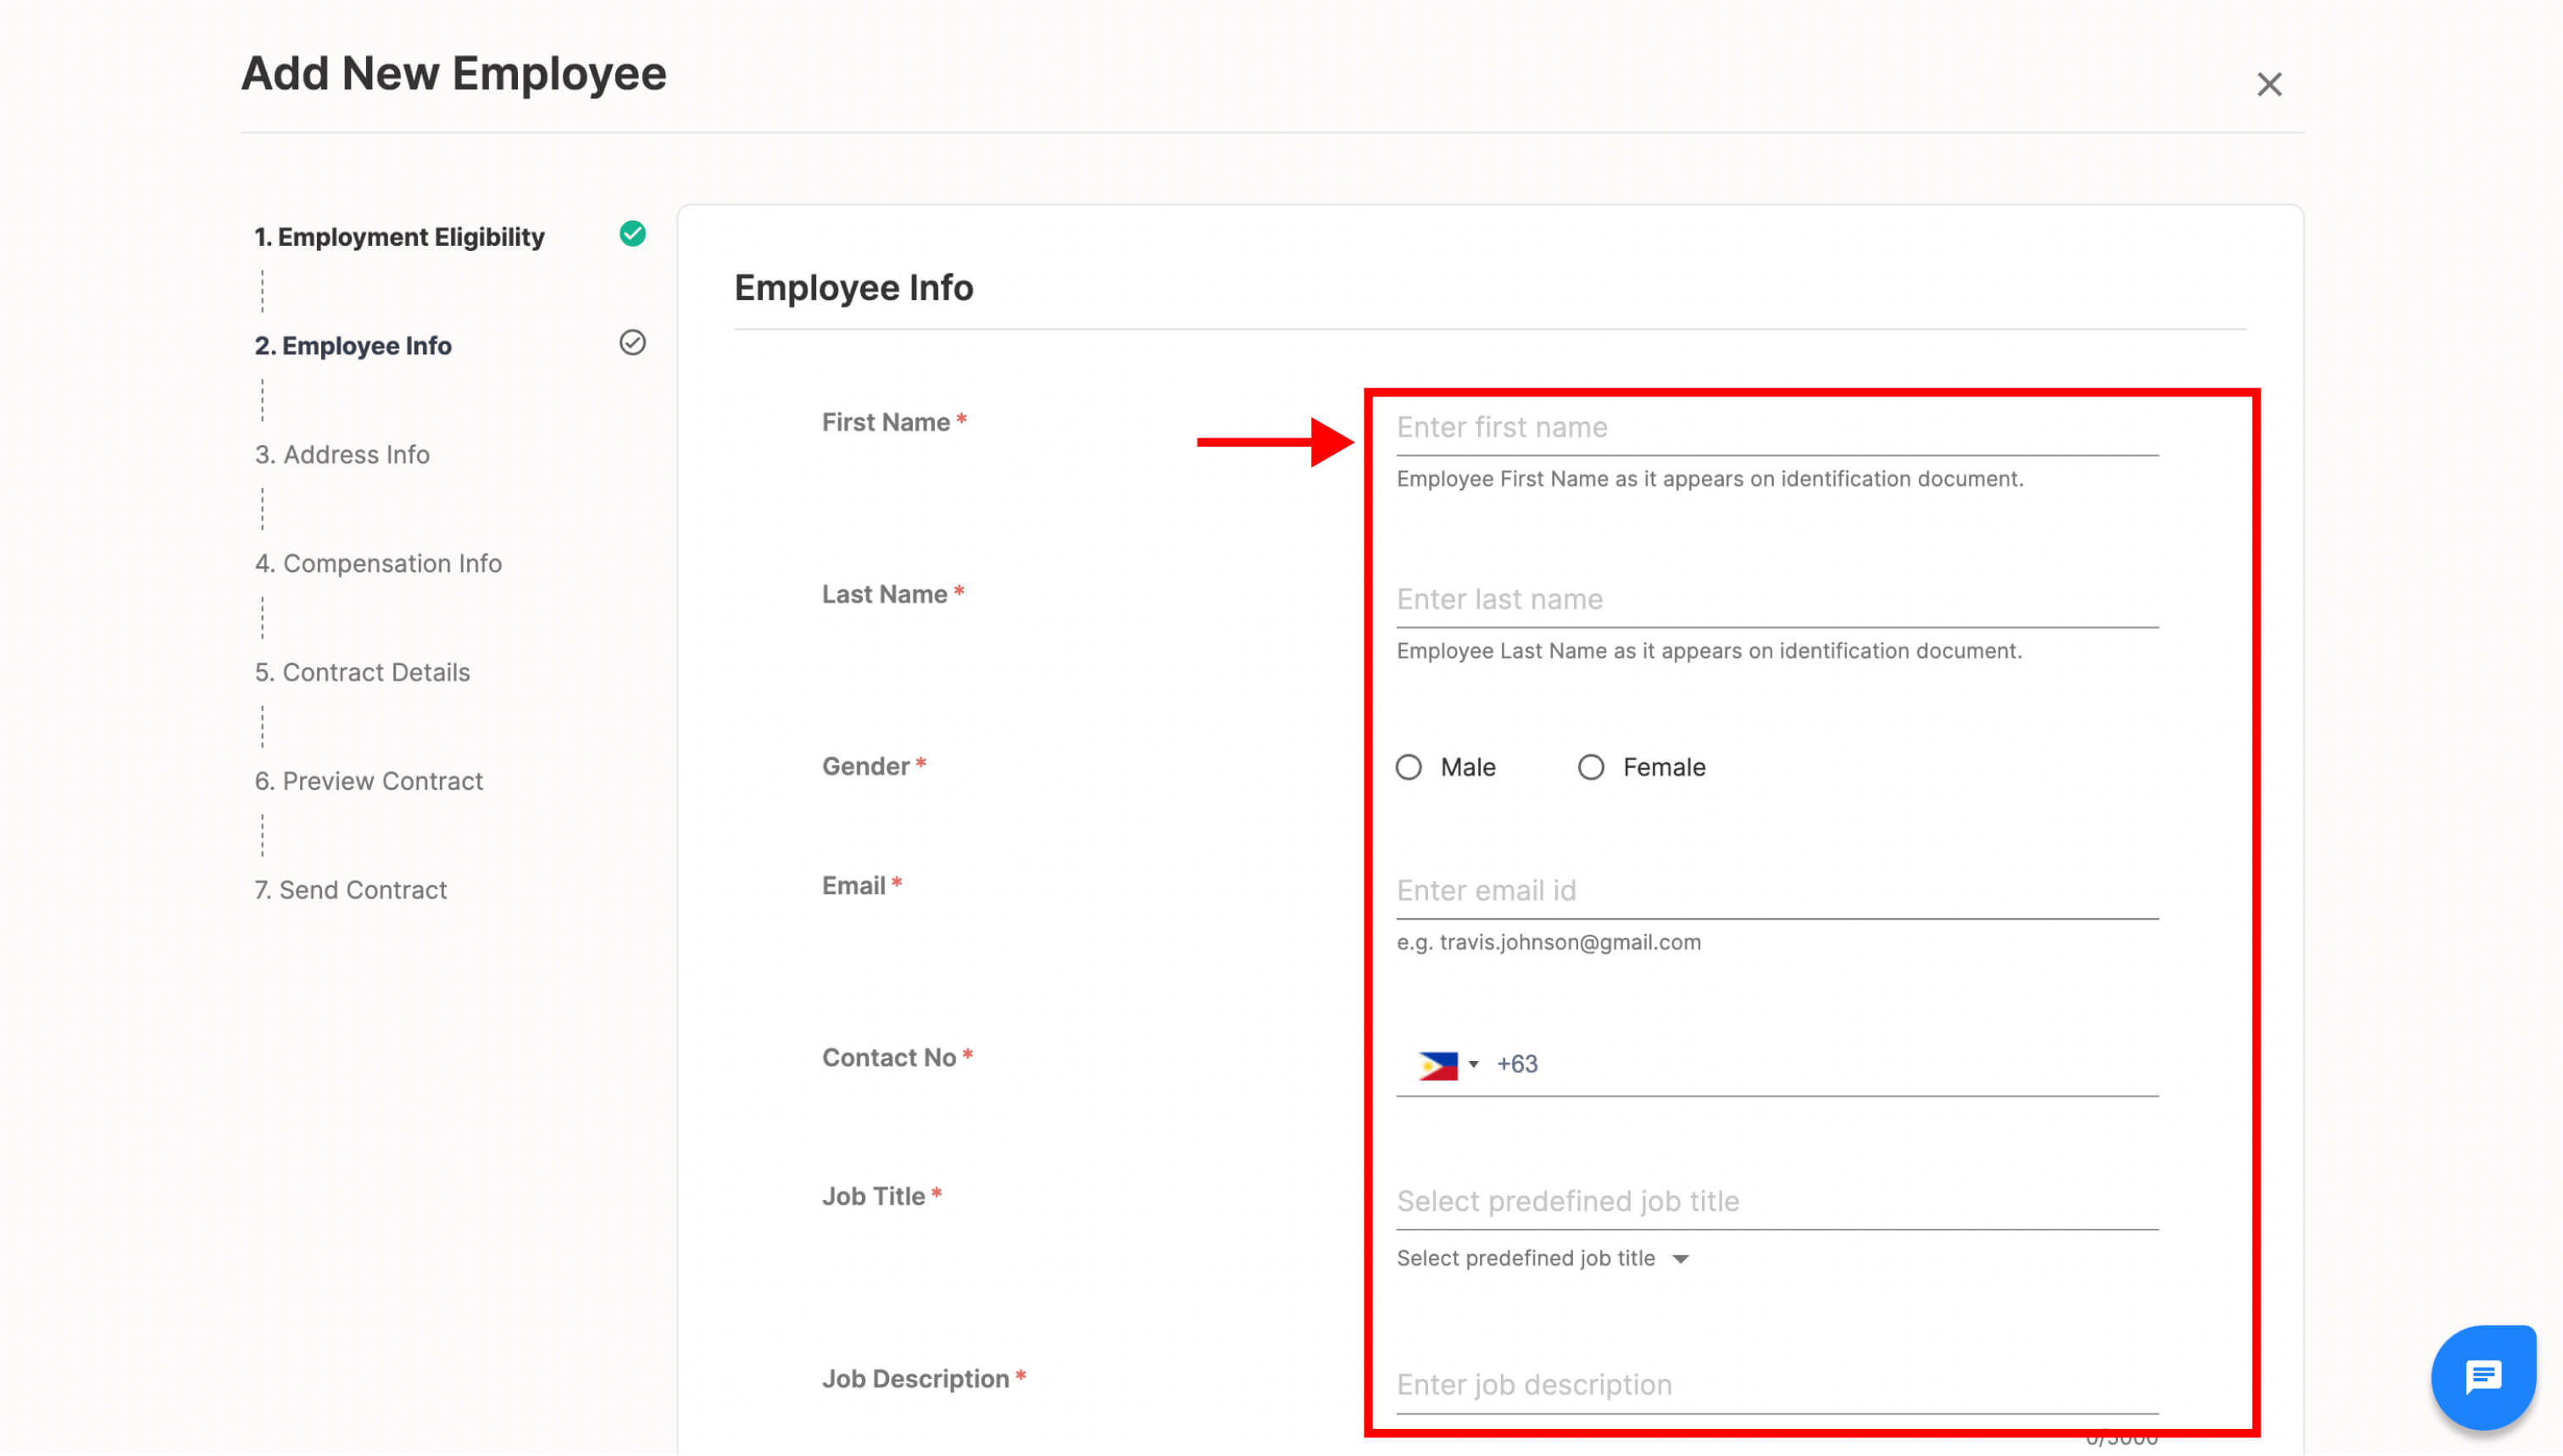
Task: Select Male gender option
Action: (x=1408, y=767)
